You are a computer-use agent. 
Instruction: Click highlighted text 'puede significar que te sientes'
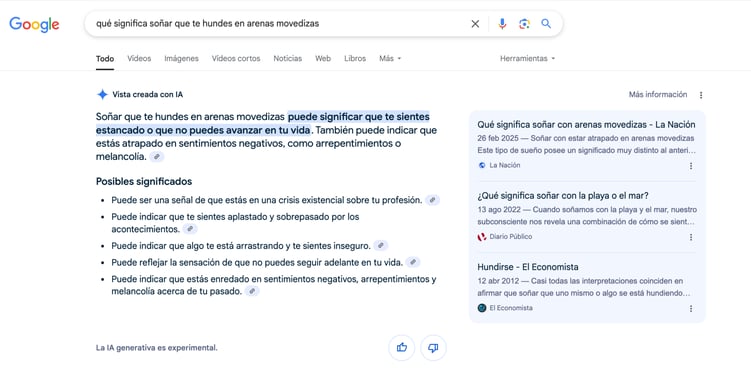click(x=359, y=116)
